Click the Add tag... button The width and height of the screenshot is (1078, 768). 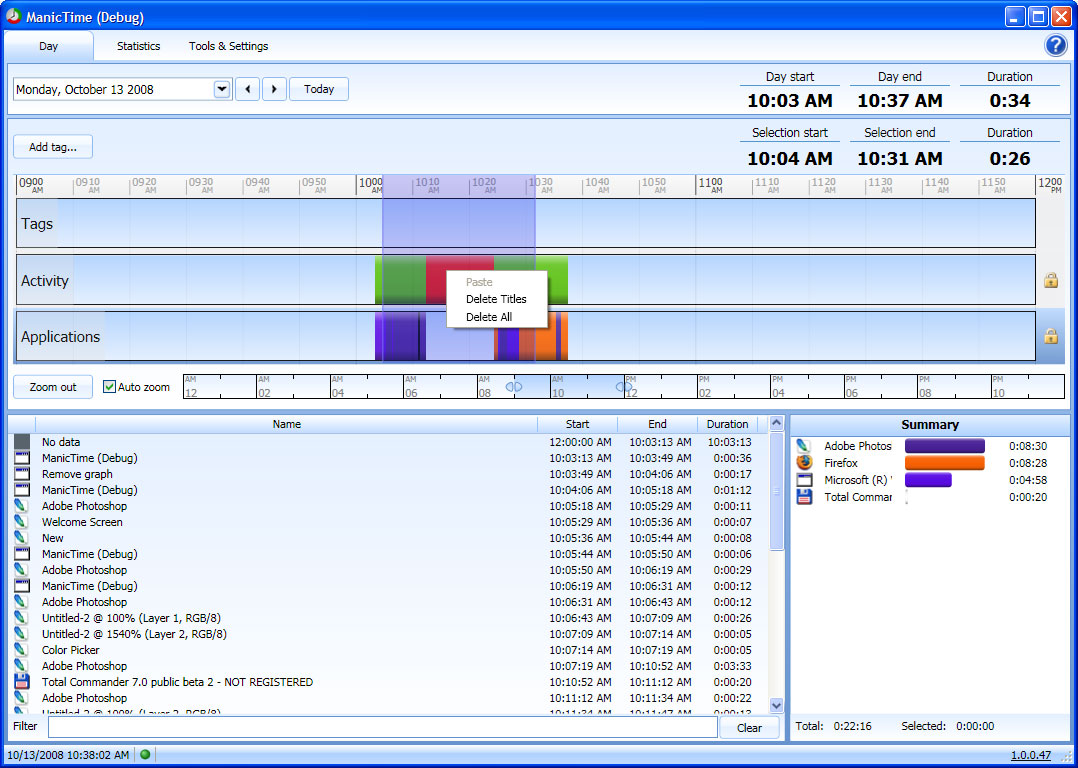coord(53,146)
